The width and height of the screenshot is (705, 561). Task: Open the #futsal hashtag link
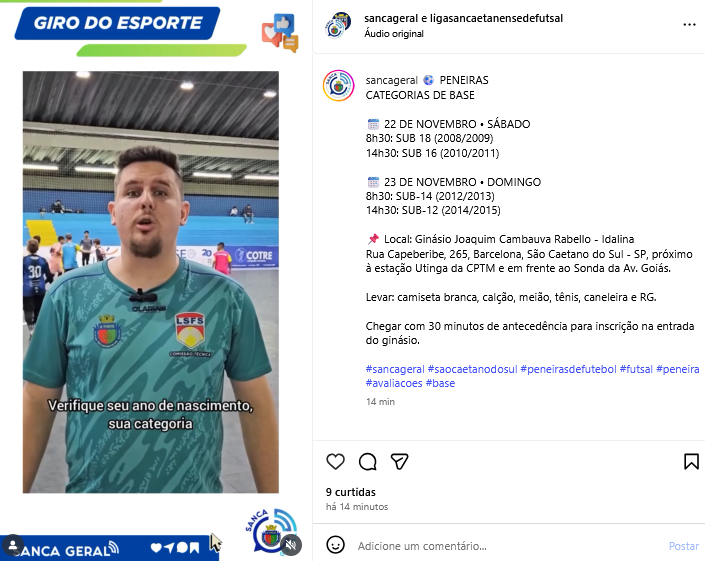point(636,369)
